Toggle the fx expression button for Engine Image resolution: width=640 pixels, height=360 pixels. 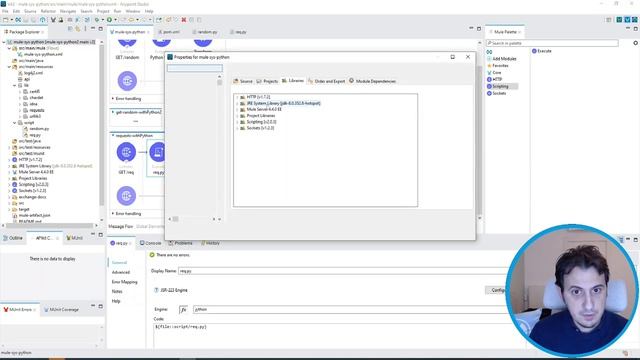pos(183,310)
